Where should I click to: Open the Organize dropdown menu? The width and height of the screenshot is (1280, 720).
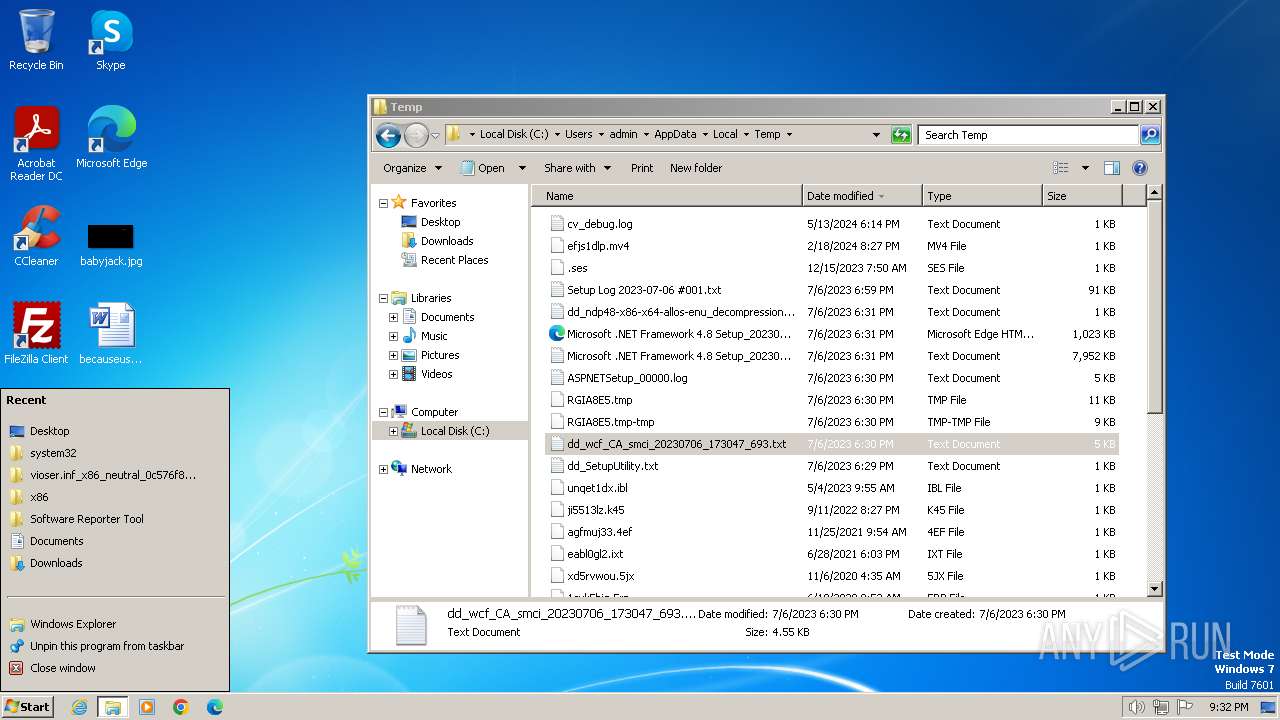pos(412,168)
